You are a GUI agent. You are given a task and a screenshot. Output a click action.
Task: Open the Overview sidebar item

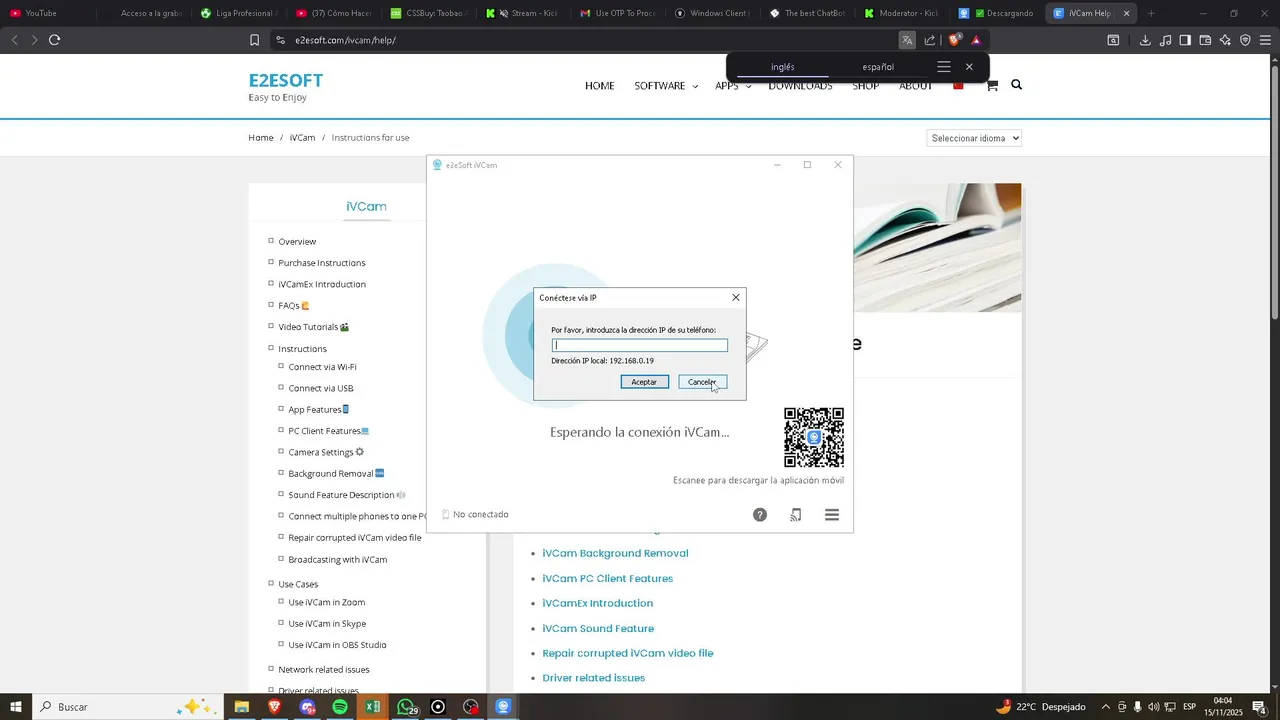(297, 242)
